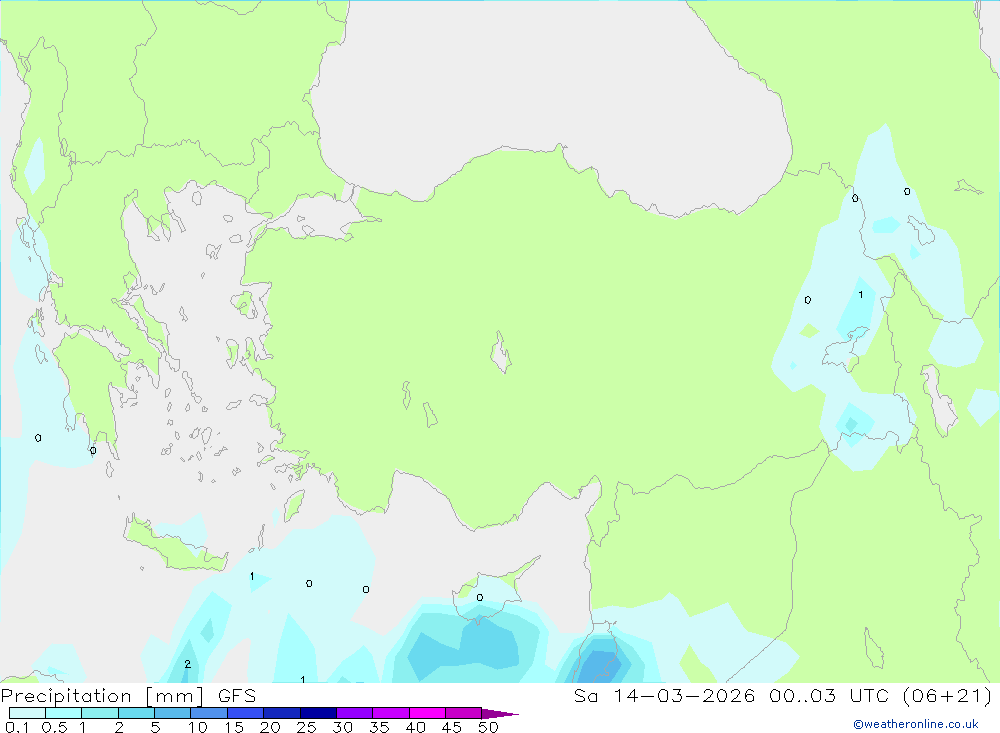Click the 25–30 mm dark navy swatch
Image resolution: width=1000 pixels, height=733 pixels.
coord(318,713)
